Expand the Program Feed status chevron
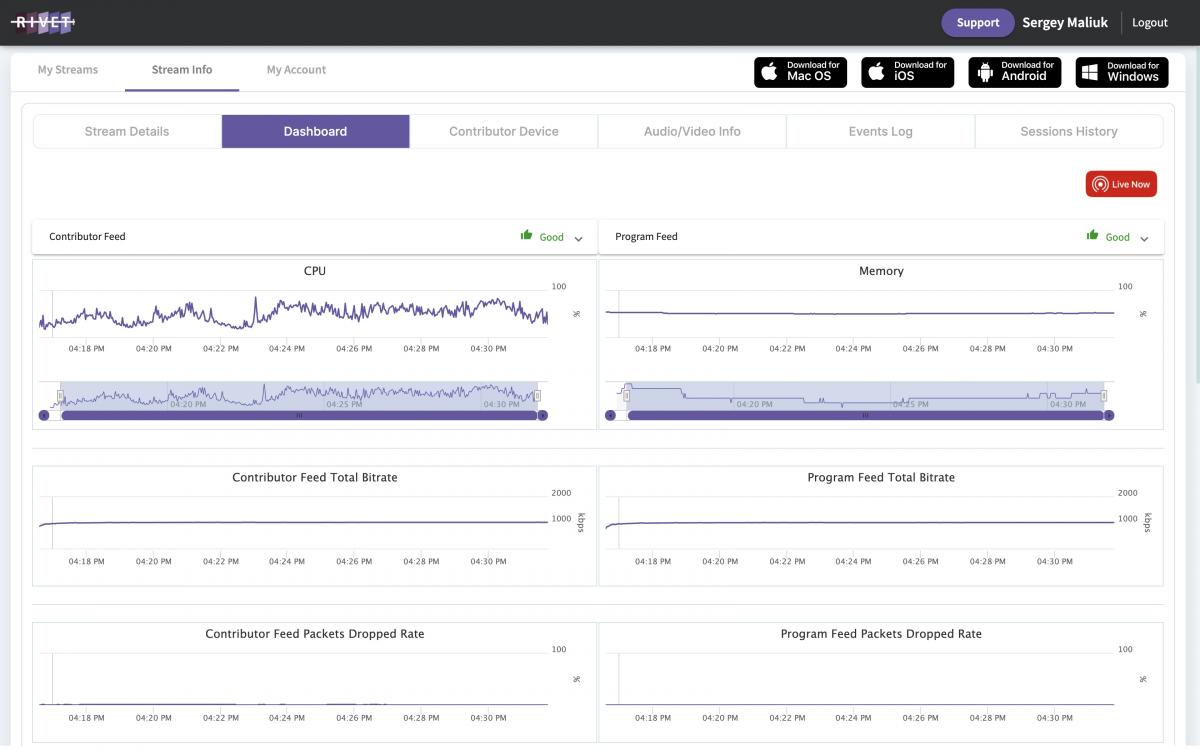This screenshot has width=1200, height=750. 1144,238
